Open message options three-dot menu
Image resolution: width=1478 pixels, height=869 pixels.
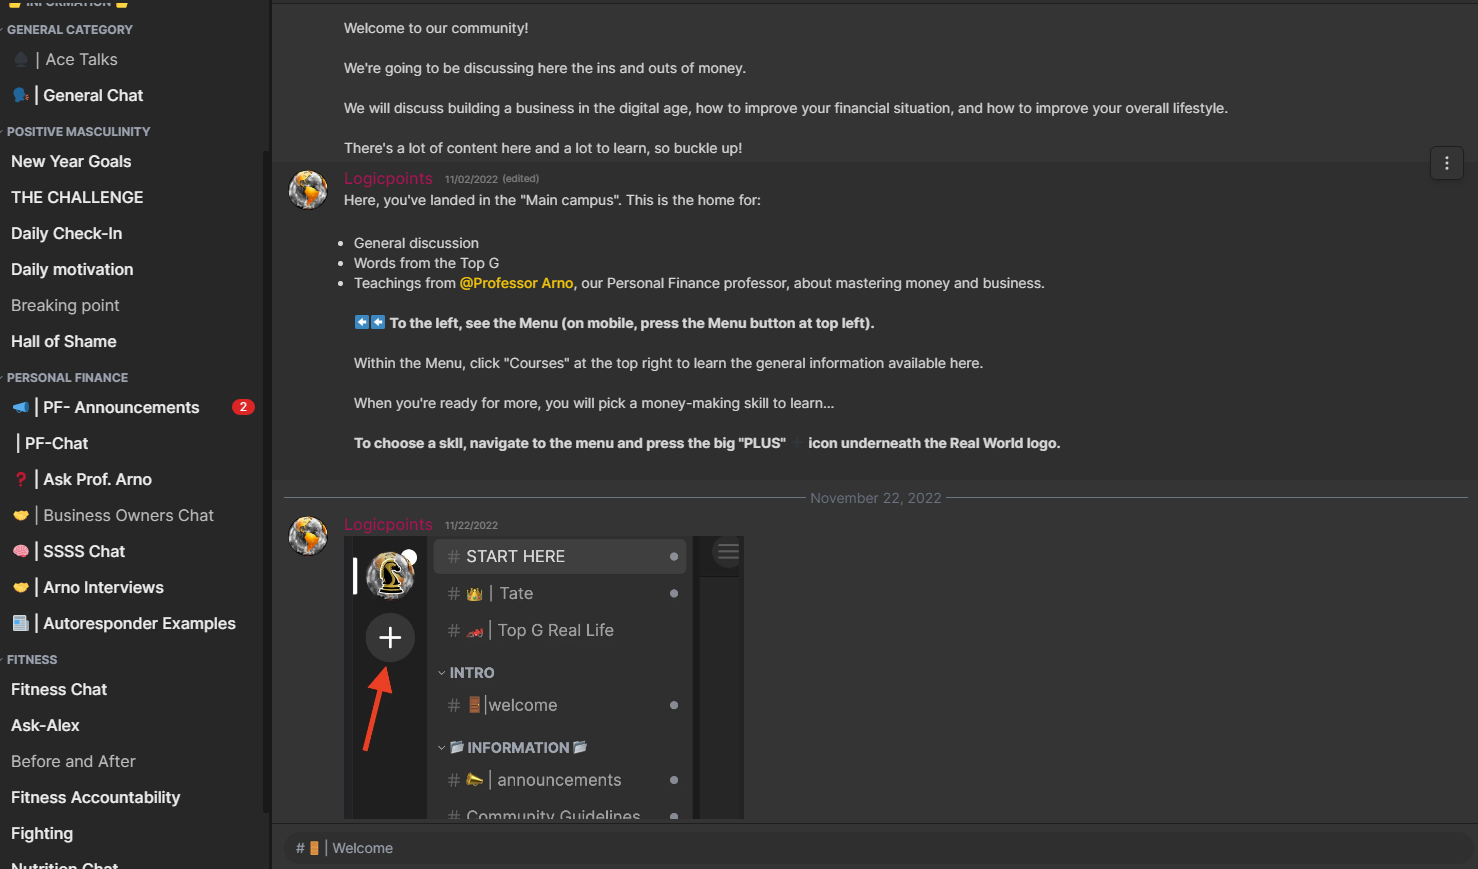[1447, 163]
